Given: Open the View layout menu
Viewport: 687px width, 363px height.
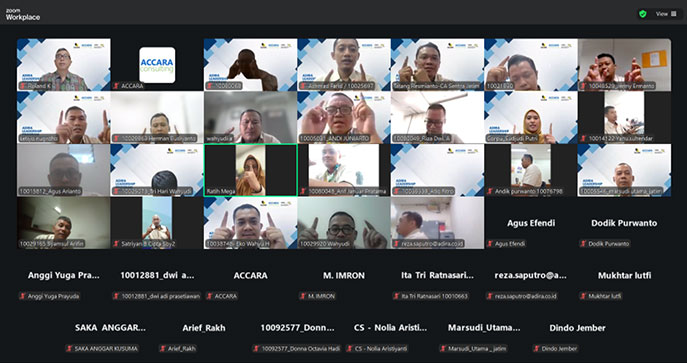Looking at the screenshot, I should (666, 14).
